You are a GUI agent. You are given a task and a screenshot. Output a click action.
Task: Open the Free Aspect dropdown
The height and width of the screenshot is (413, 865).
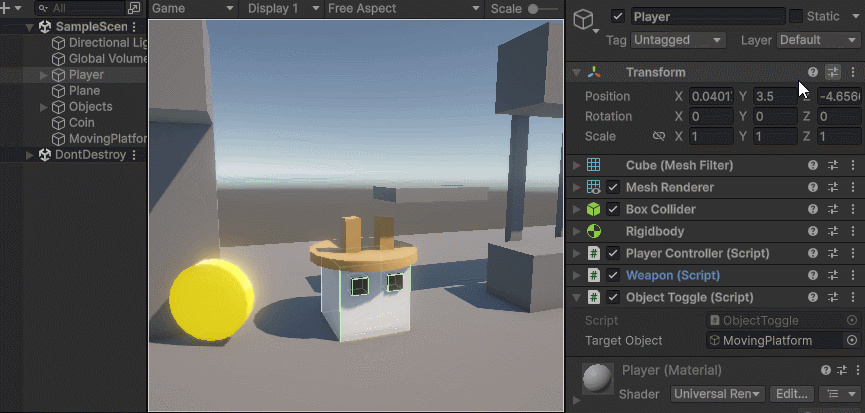(403, 8)
